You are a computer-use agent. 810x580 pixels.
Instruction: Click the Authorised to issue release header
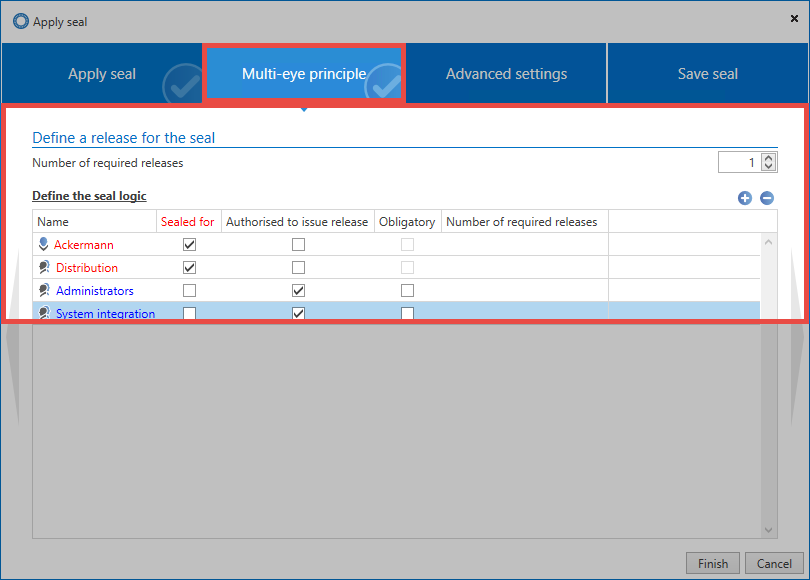[x=298, y=222]
